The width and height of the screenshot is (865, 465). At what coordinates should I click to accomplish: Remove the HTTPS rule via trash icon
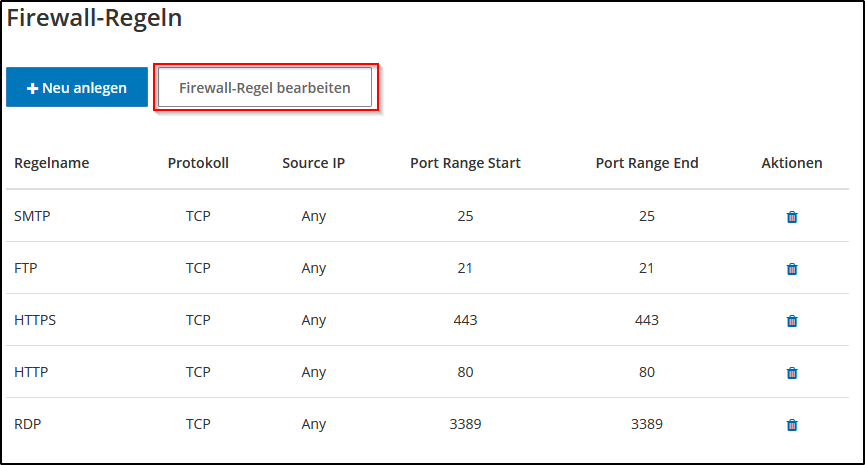[792, 320]
